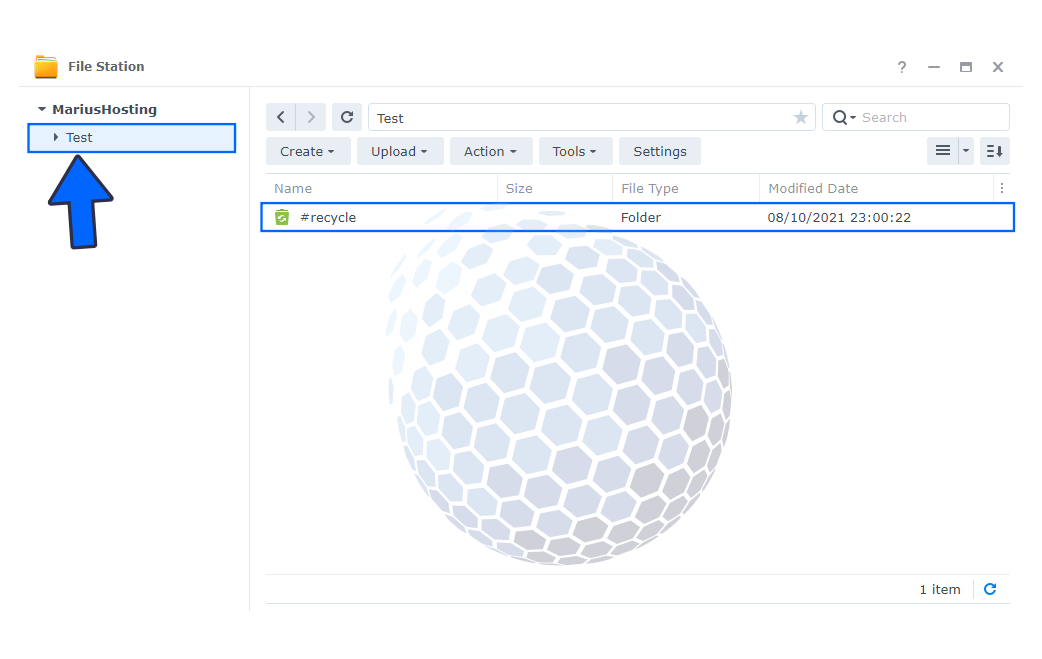Click the sort order icon

(x=994, y=151)
